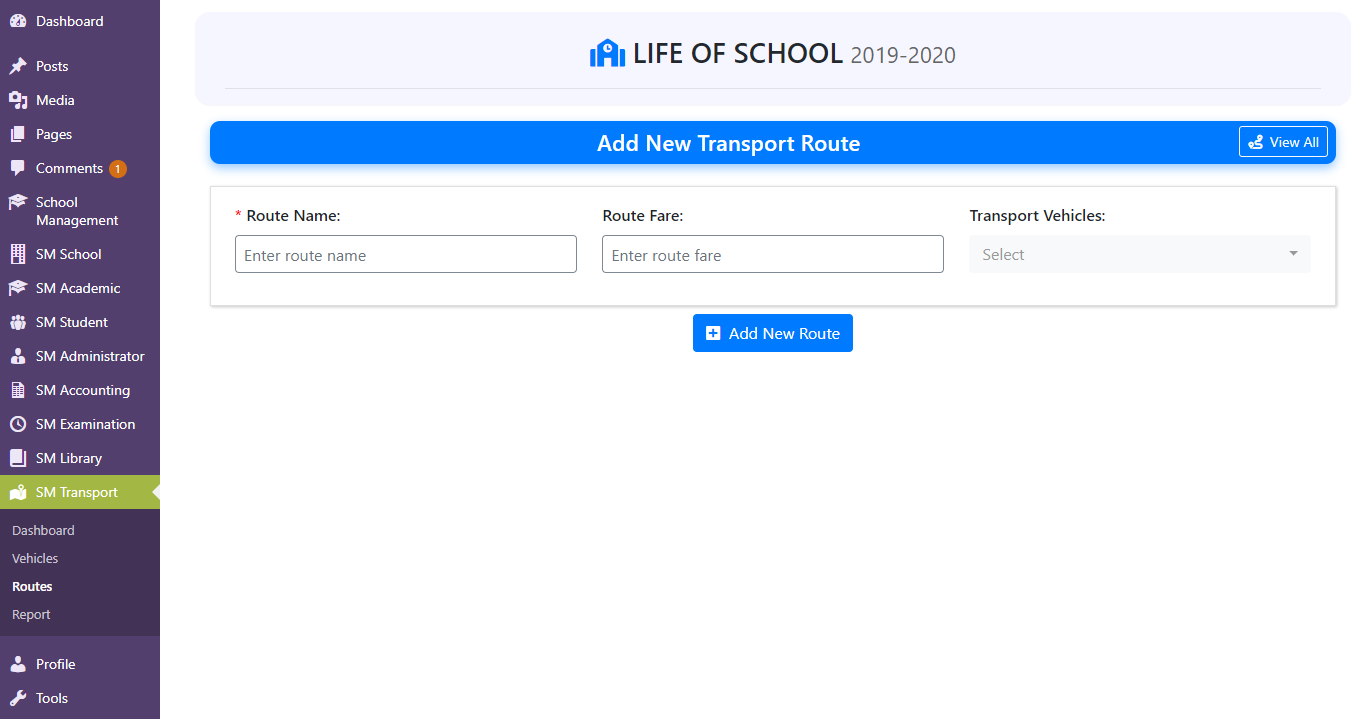Click the SM Library book icon
Screen dimensions: 1366x719
click(x=18, y=458)
